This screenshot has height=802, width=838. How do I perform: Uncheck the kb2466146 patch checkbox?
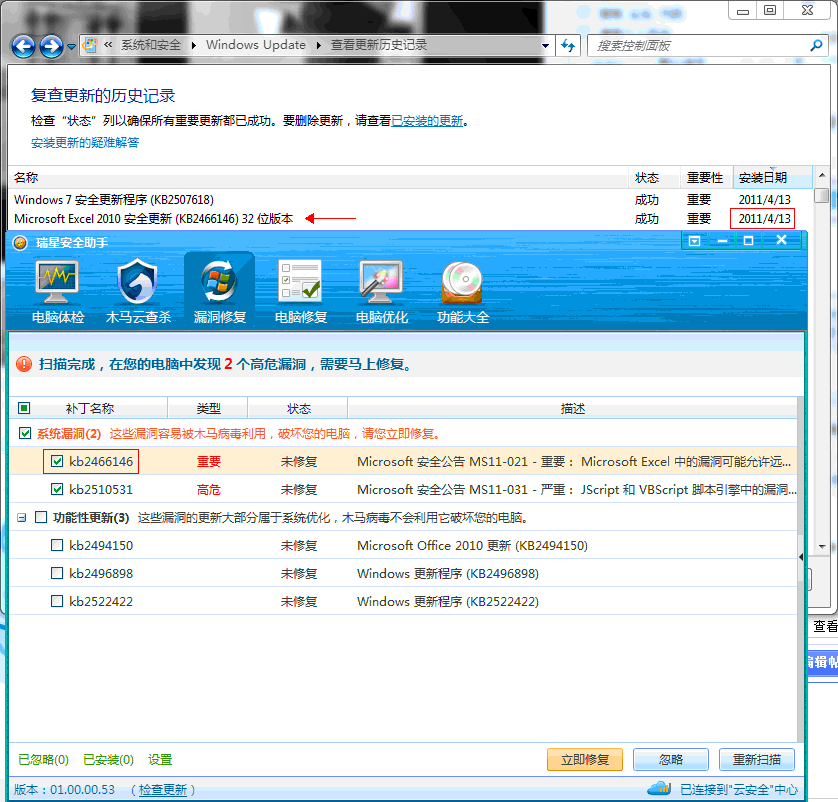click(57, 461)
